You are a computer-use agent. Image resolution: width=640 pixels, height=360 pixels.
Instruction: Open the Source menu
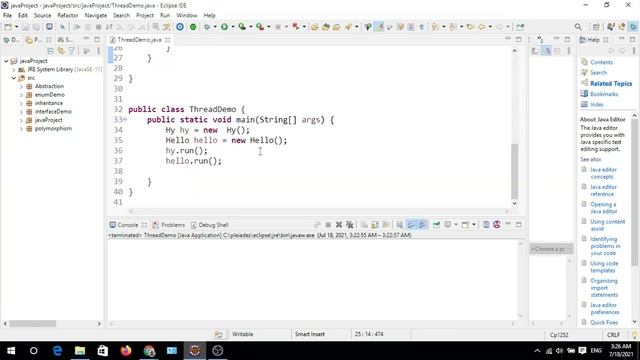[42, 16]
